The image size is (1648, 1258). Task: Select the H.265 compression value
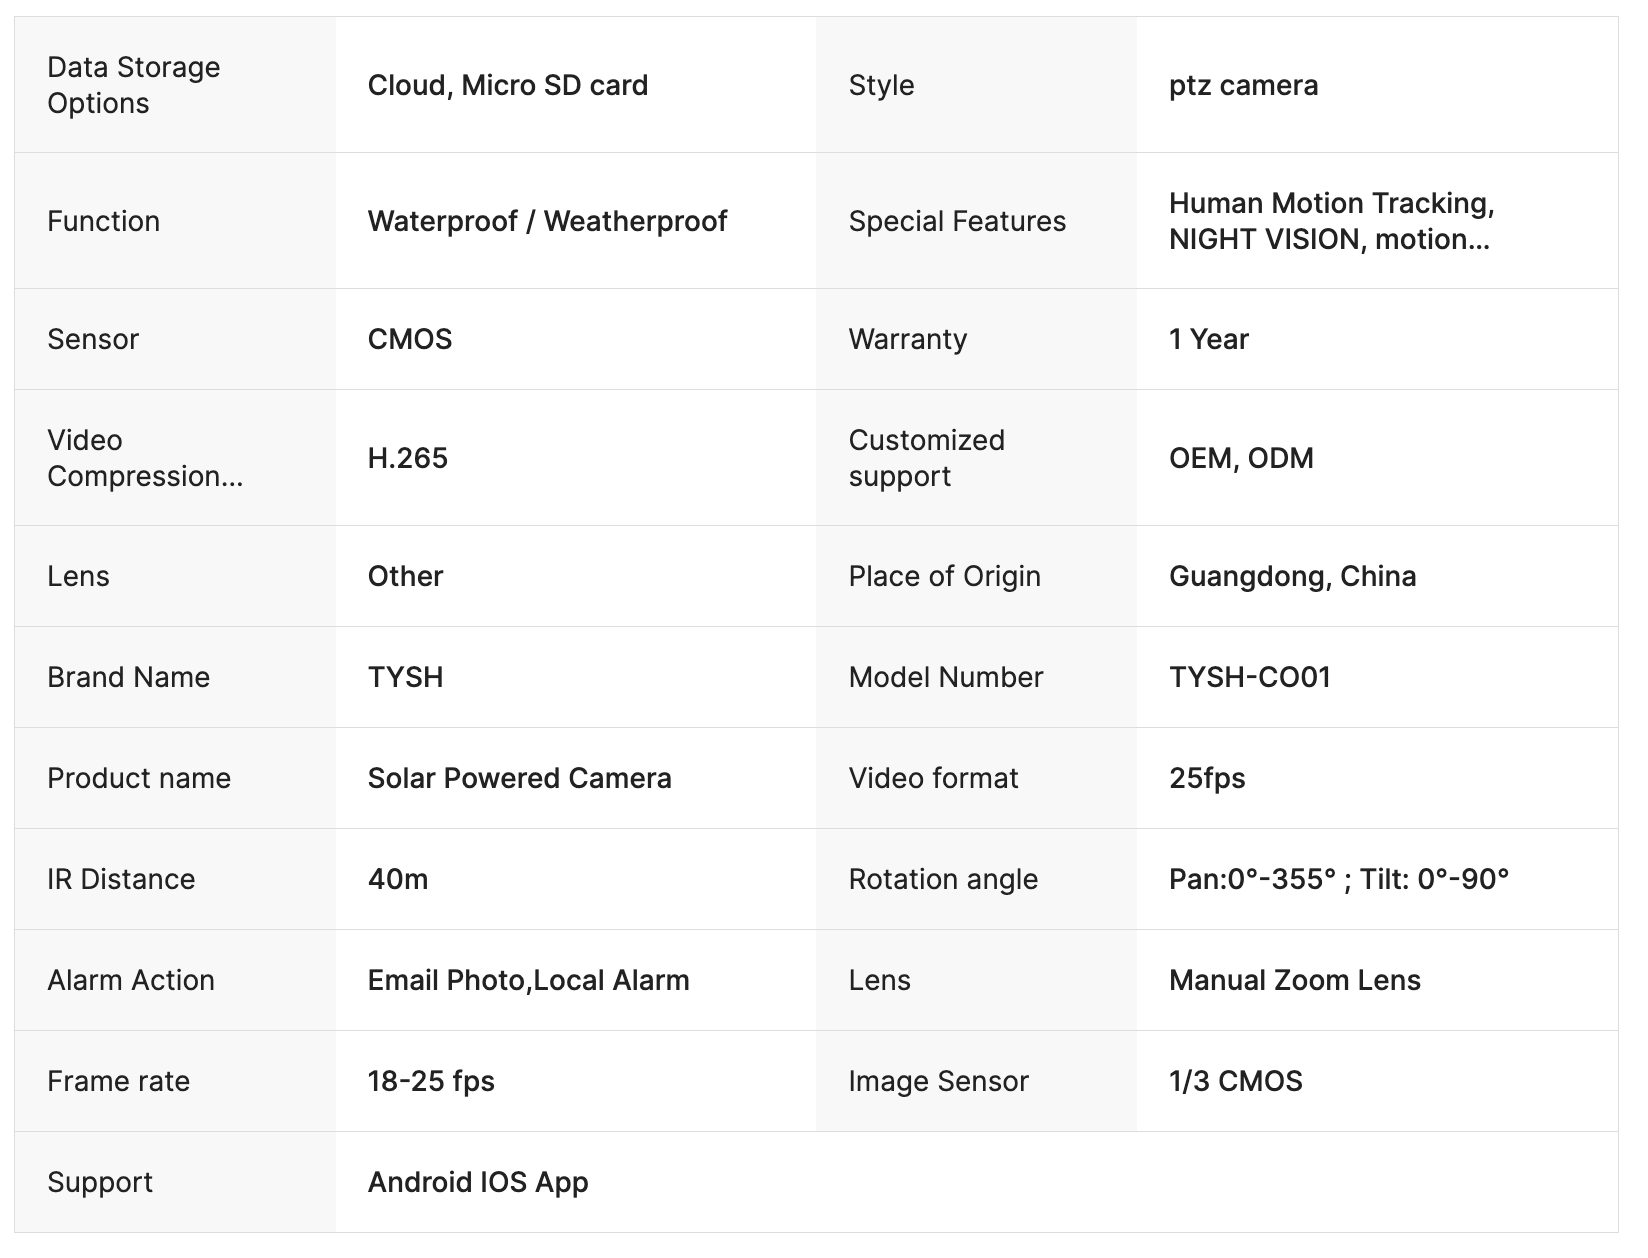point(407,458)
